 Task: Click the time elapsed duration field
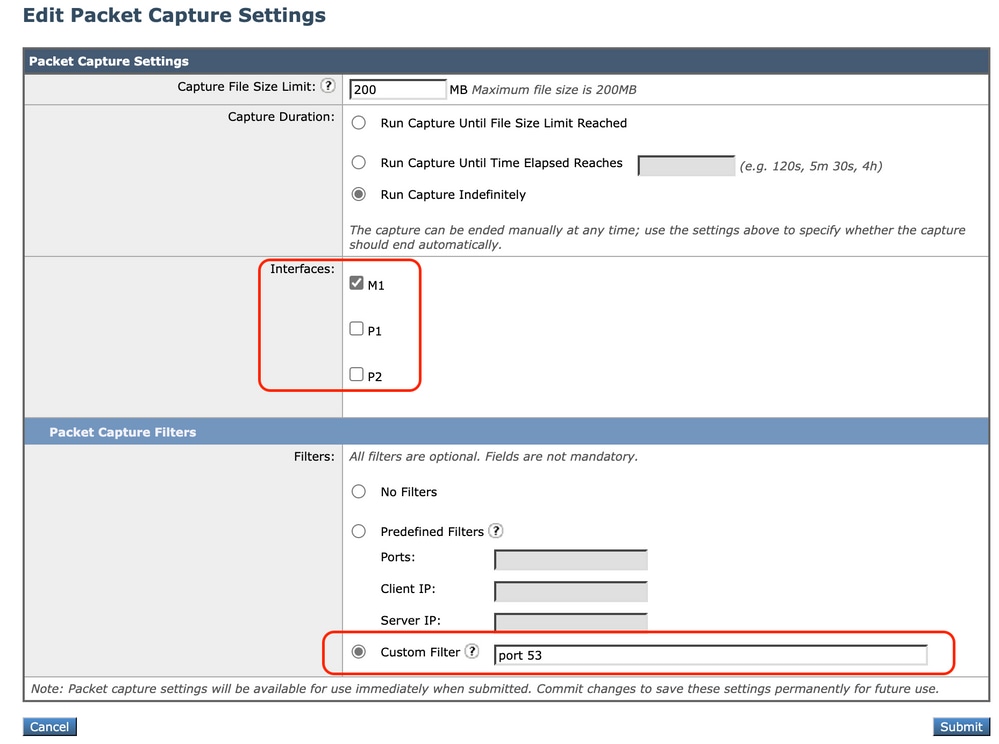[x=686, y=166]
